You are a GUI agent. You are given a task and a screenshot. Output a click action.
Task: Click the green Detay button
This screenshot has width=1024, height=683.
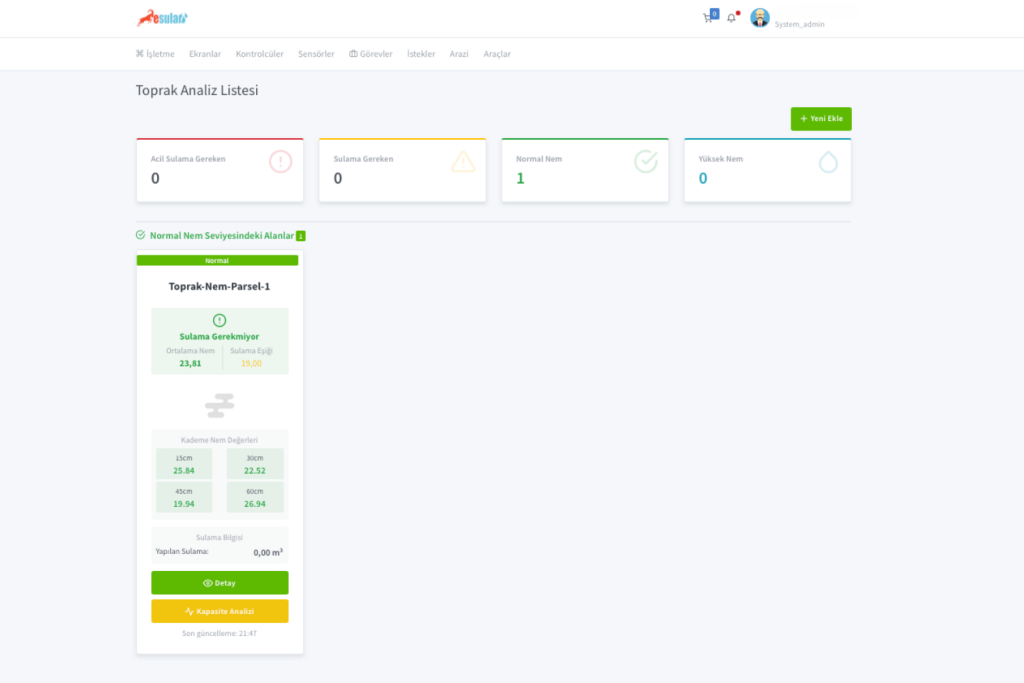219,583
